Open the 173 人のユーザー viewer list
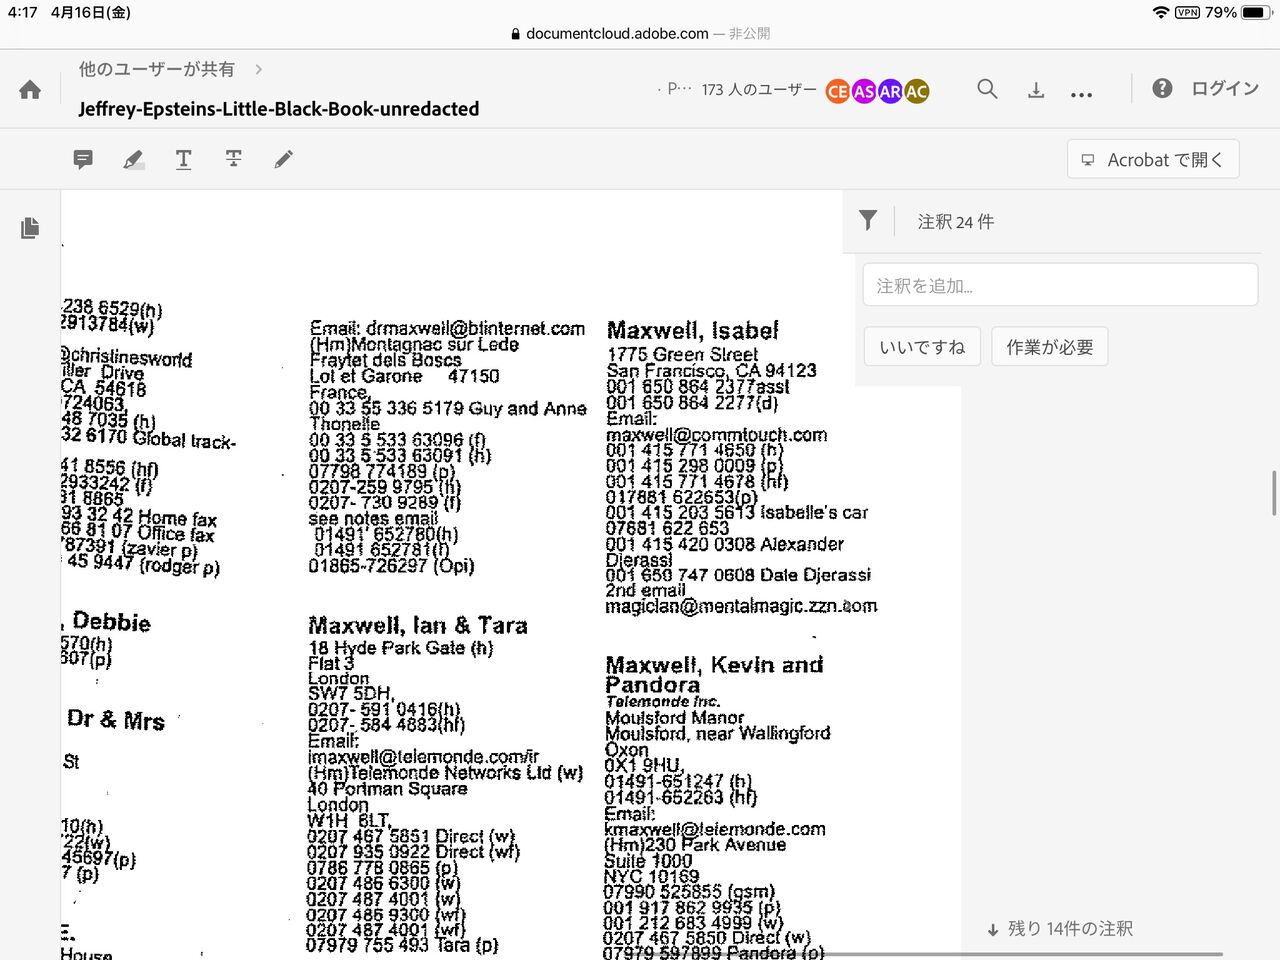The height and width of the screenshot is (960, 1280). (x=759, y=90)
